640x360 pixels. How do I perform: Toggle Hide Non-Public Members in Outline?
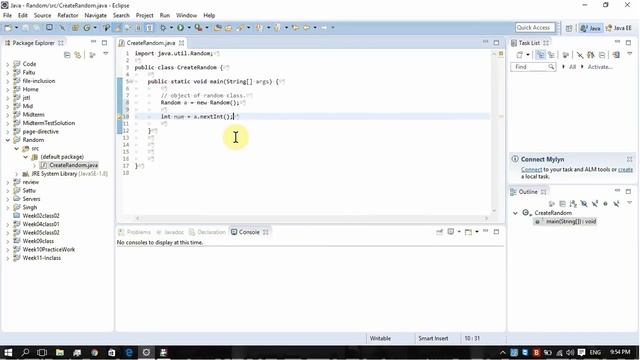pyautogui.click(x=605, y=203)
